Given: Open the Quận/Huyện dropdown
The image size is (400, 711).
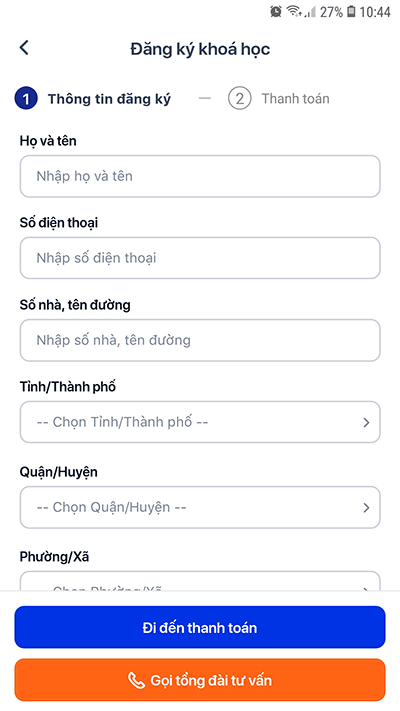Looking at the screenshot, I should [x=200, y=507].
